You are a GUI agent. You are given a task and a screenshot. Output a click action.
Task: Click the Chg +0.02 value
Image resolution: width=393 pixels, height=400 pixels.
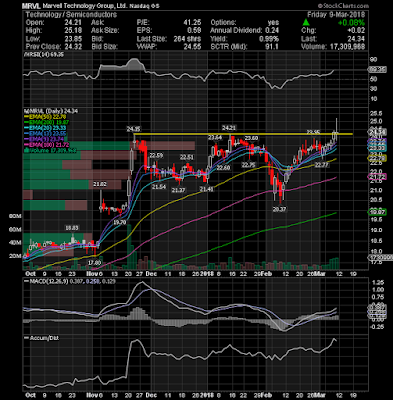356,31
